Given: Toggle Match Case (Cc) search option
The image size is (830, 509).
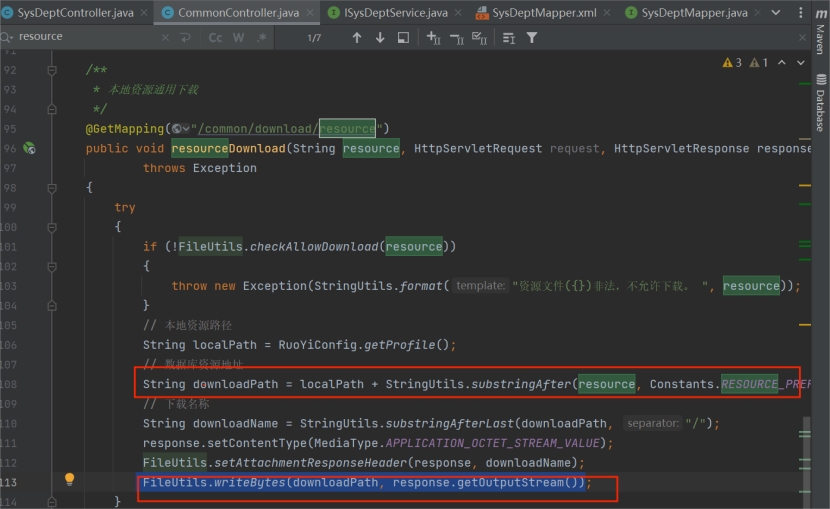Looking at the screenshot, I should tap(215, 37).
